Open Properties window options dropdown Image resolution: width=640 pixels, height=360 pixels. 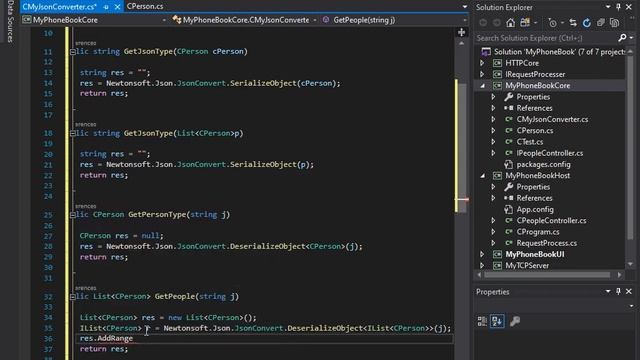[x=608, y=291]
